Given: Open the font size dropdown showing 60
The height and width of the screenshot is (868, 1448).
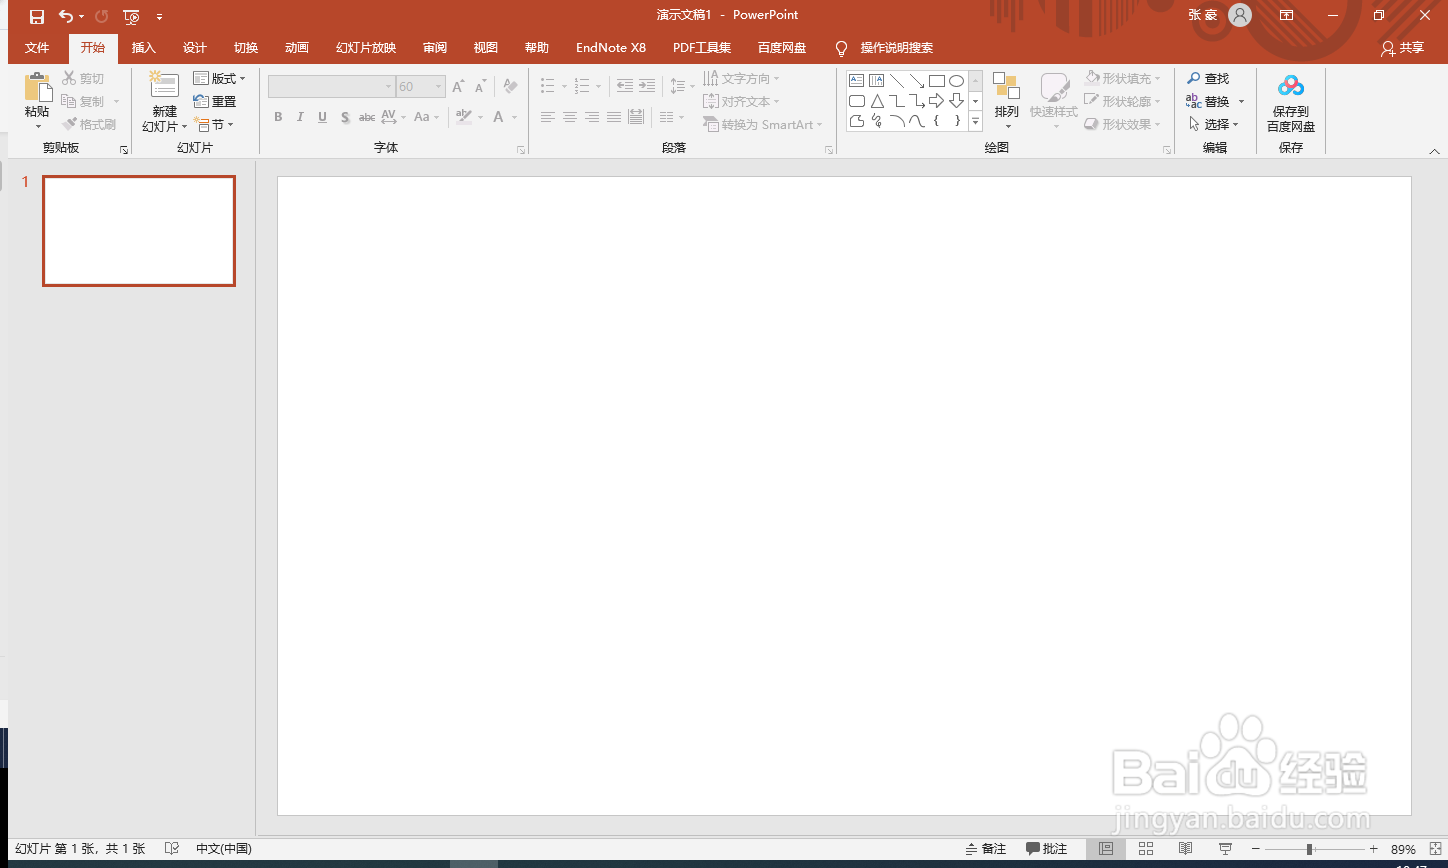Looking at the screenshot, I should (420, 87).
